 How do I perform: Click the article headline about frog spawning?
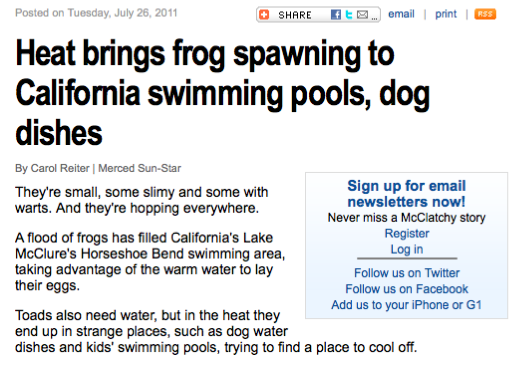223,92
